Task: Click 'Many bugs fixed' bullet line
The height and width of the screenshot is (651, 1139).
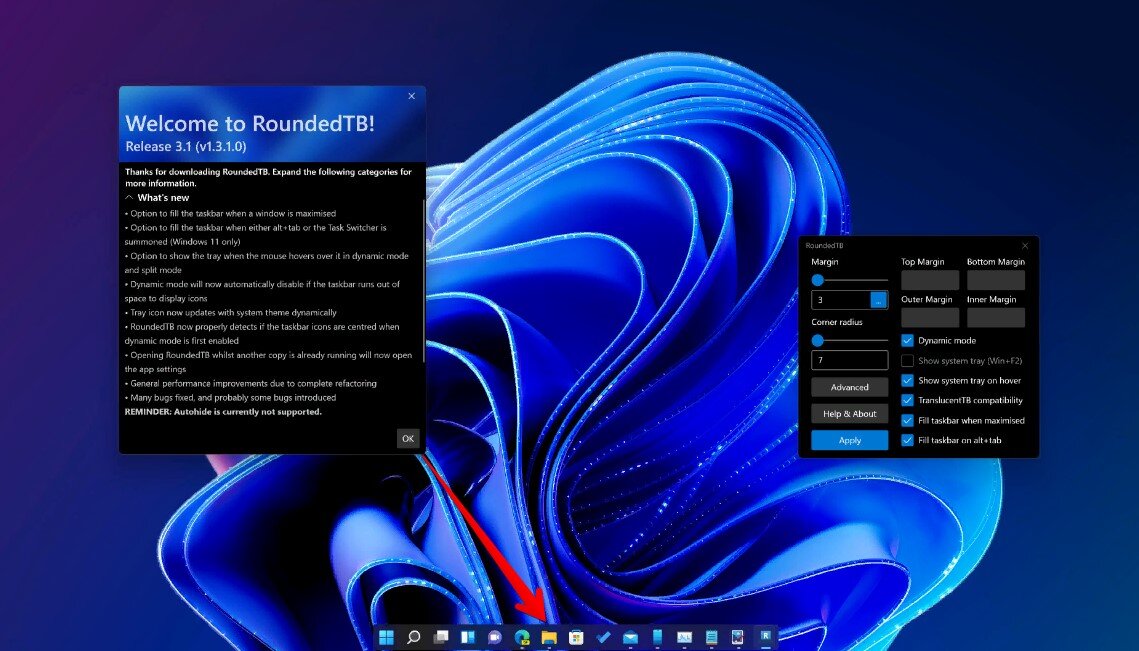Action: click(230, 397)
